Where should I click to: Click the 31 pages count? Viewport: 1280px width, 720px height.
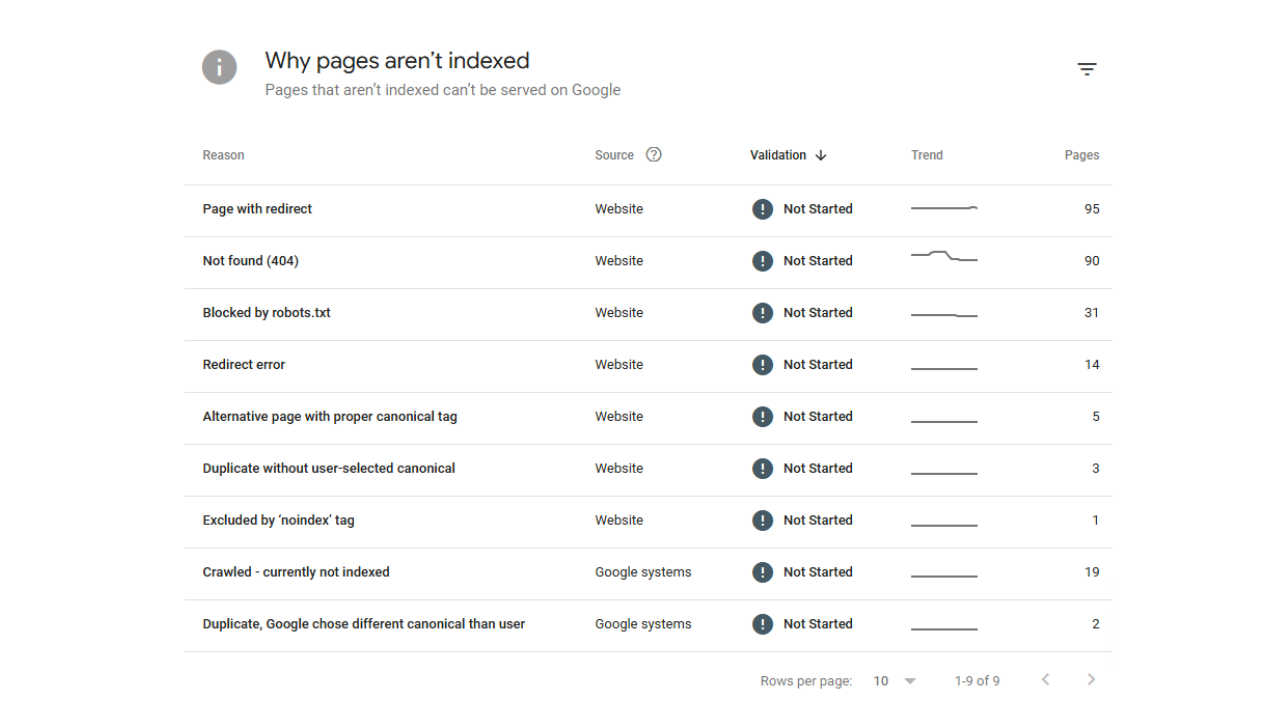pos(1092,313)
